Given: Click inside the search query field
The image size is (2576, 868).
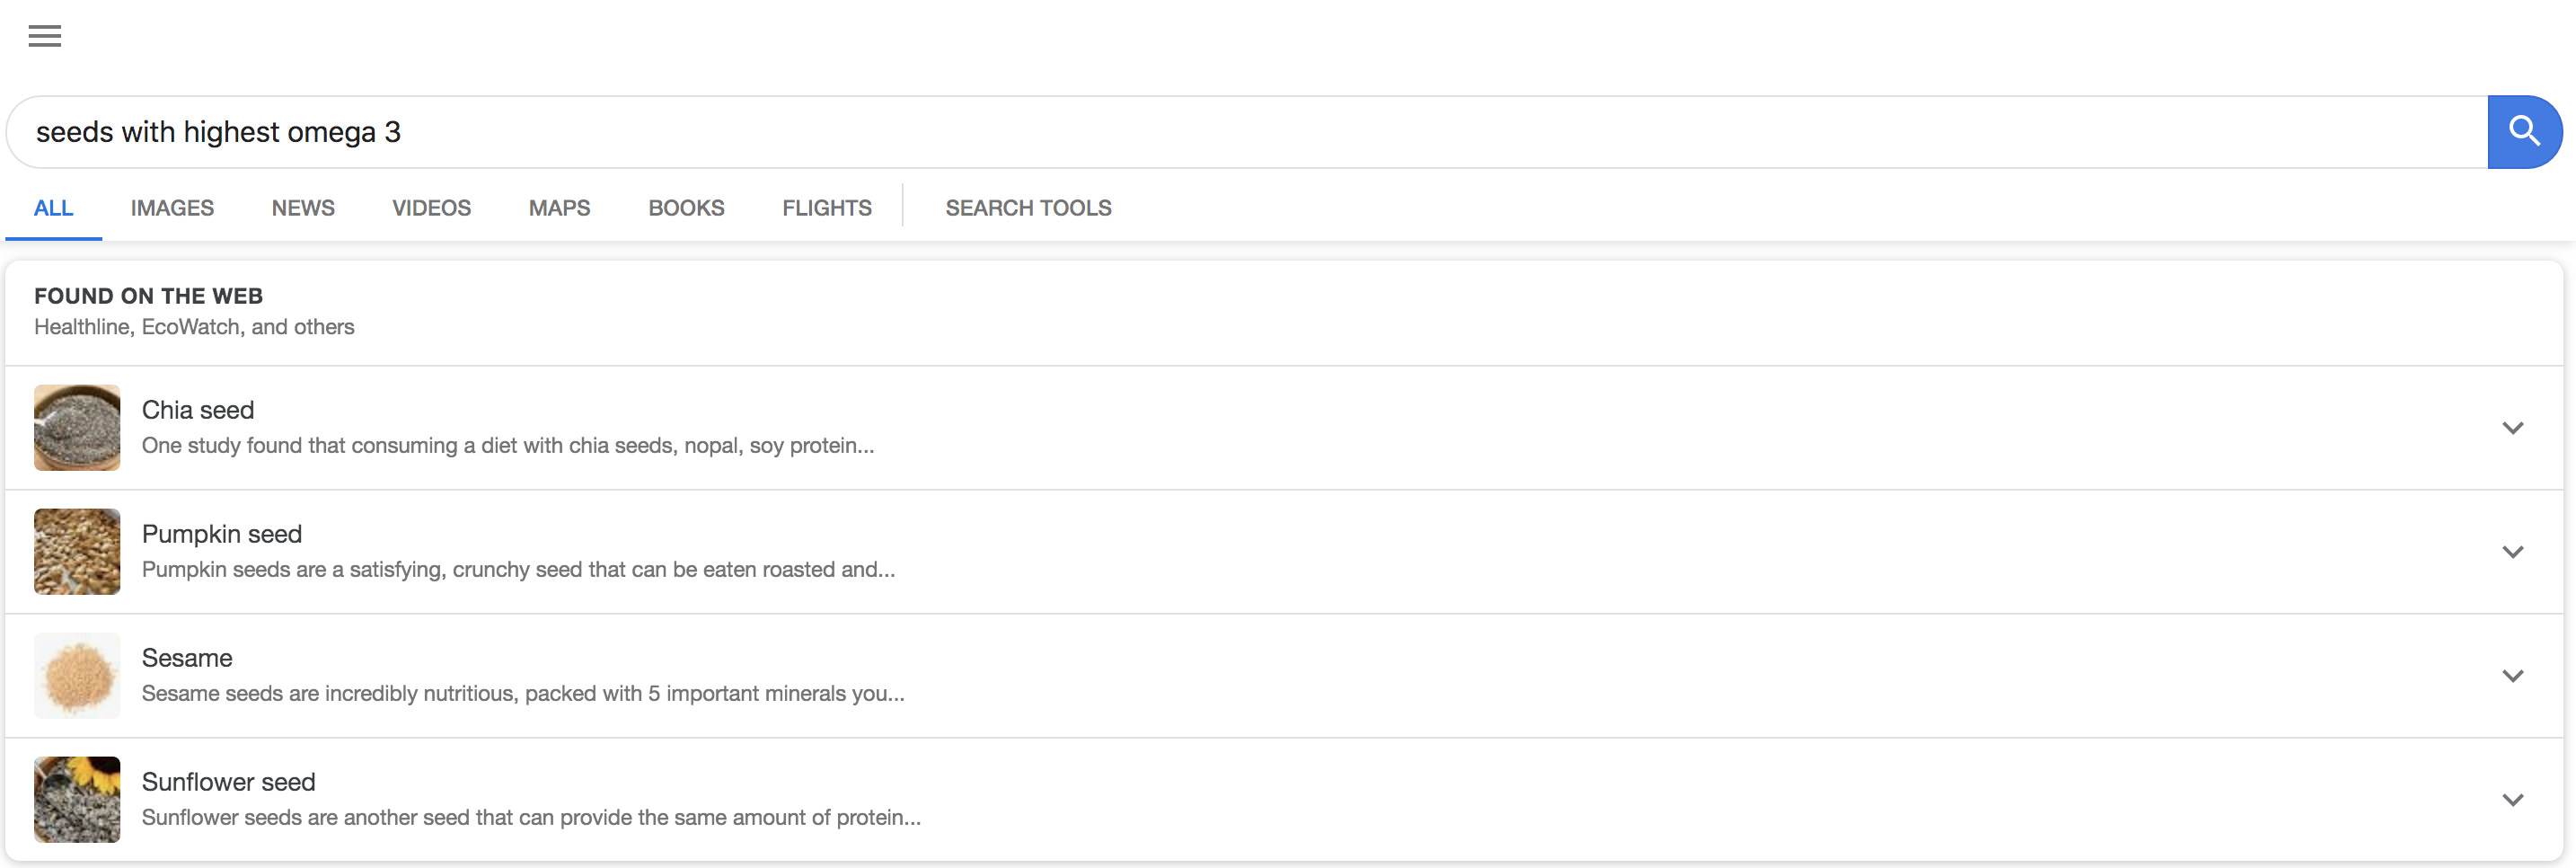Looking at the screenshot, I should (x=1200, y=132).
